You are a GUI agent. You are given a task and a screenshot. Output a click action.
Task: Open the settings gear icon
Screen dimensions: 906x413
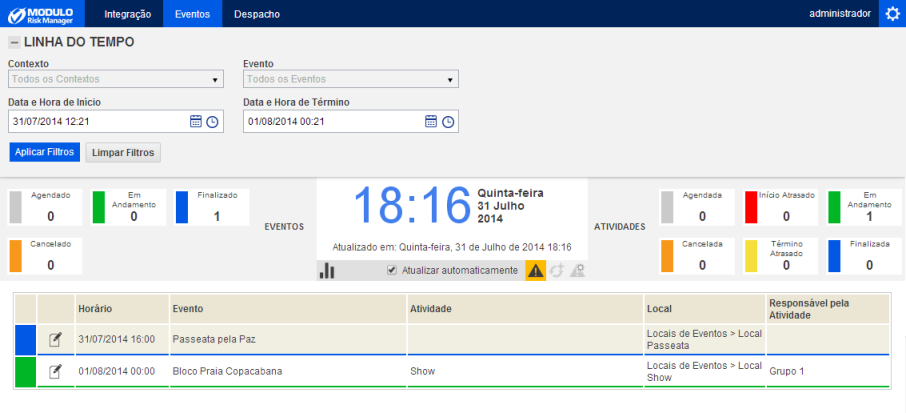click(892, 14)
